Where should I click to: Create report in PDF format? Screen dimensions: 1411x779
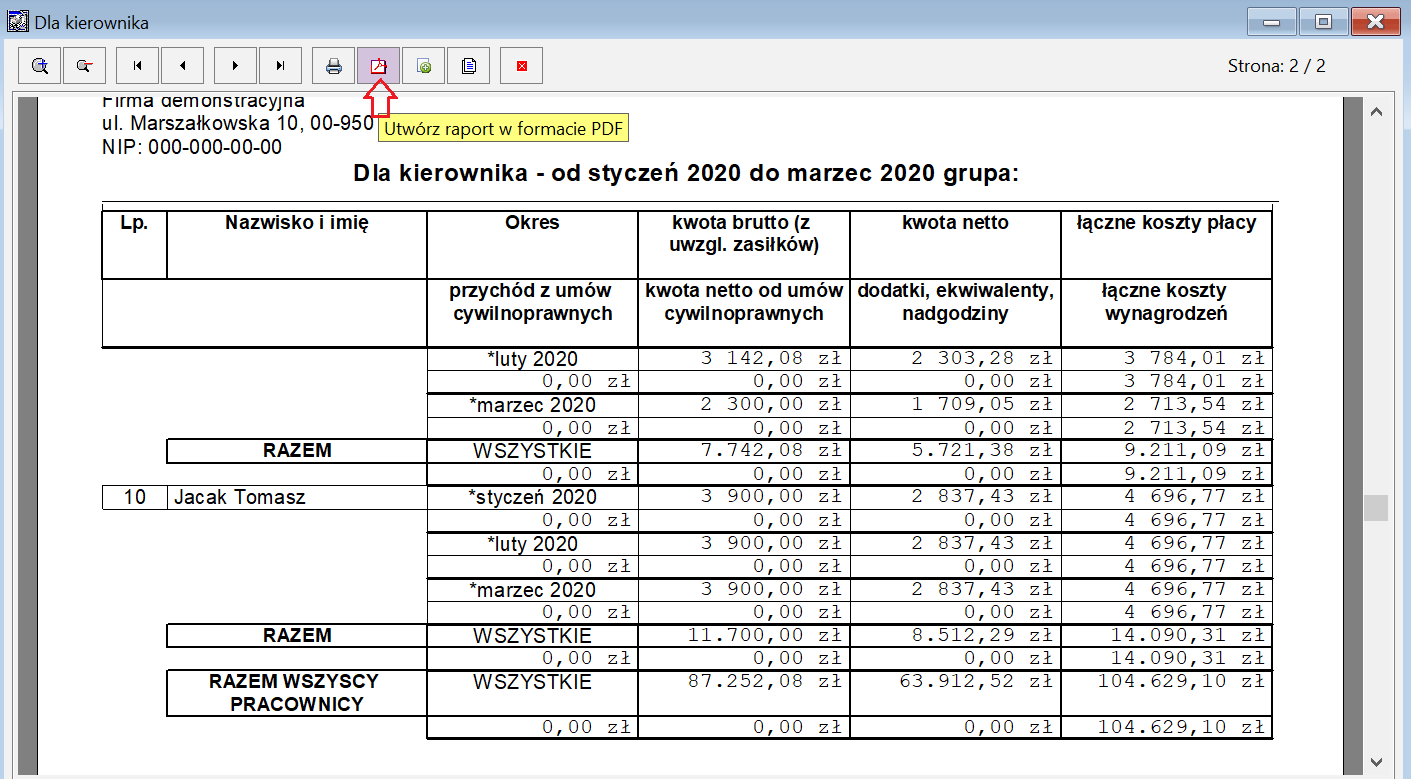click(379, 66)
